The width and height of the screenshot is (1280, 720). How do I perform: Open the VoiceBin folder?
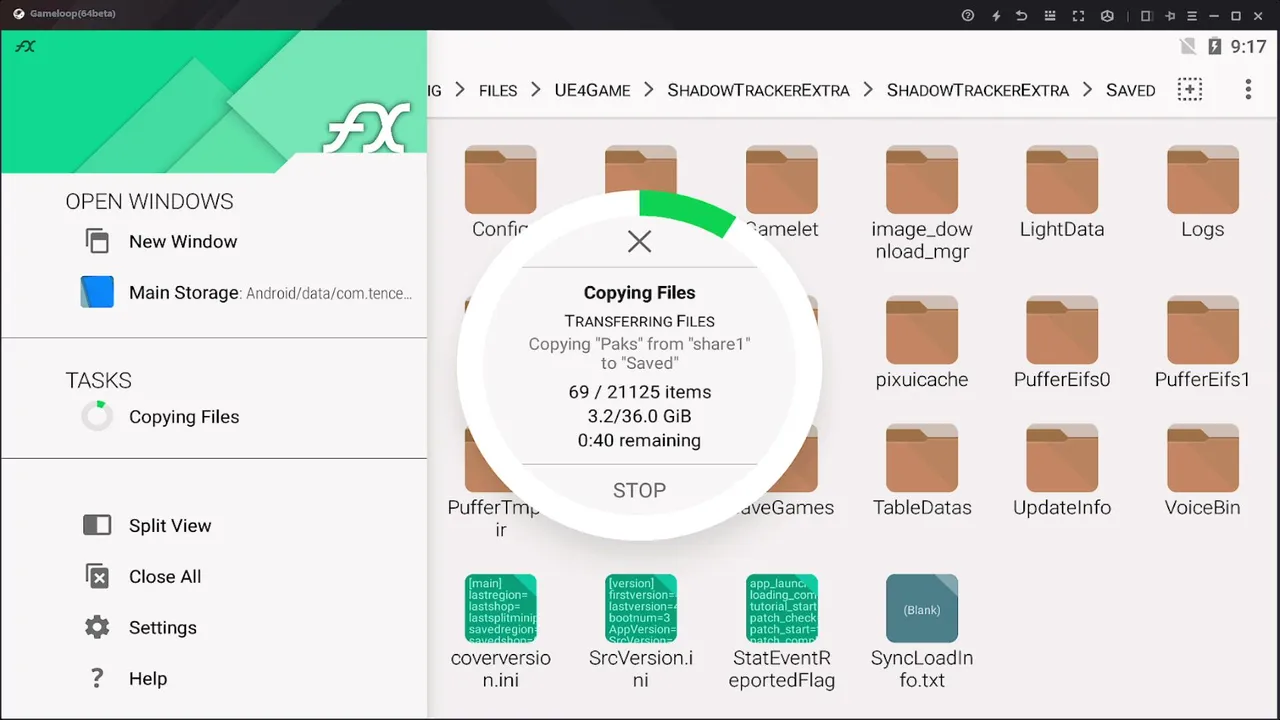click(x=1202, y=471)
